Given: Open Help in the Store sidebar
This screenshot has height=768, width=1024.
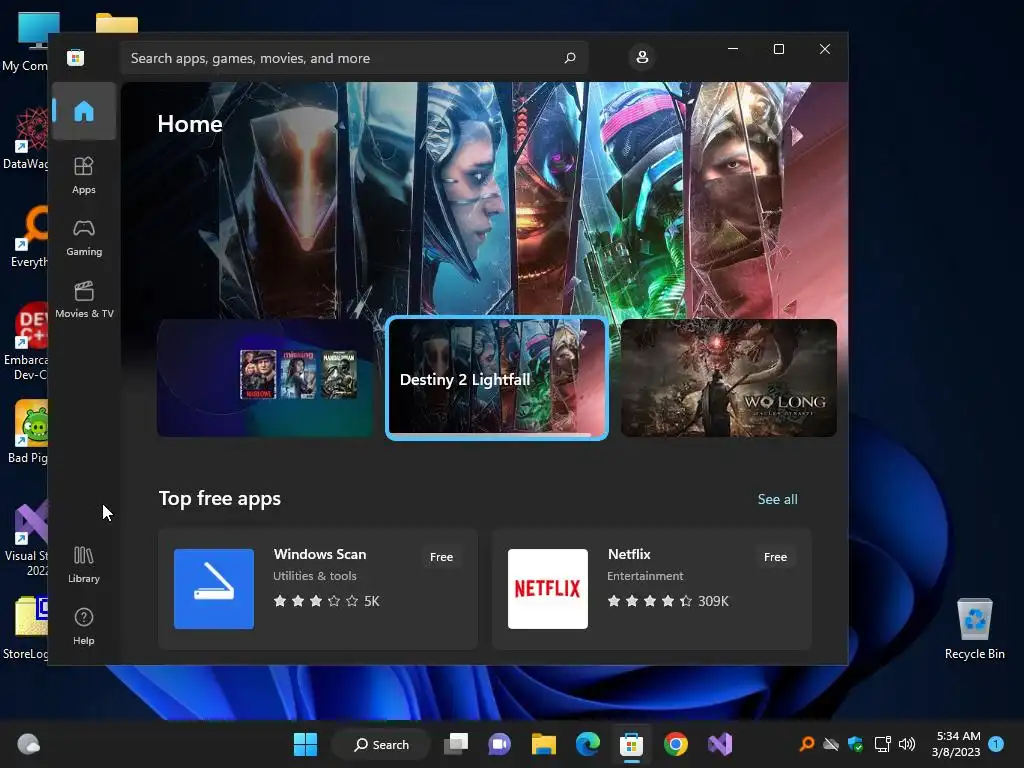Looking at the screenshot, I should click(x=84, y=626).
